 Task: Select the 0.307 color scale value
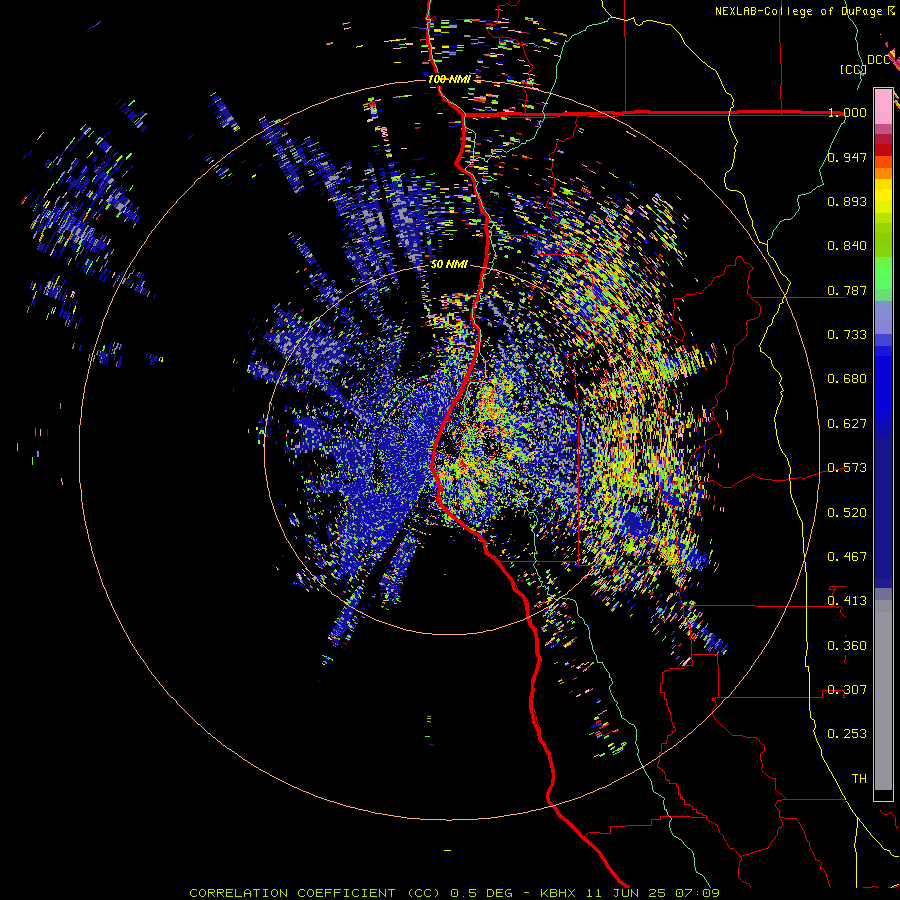[847, 690]
